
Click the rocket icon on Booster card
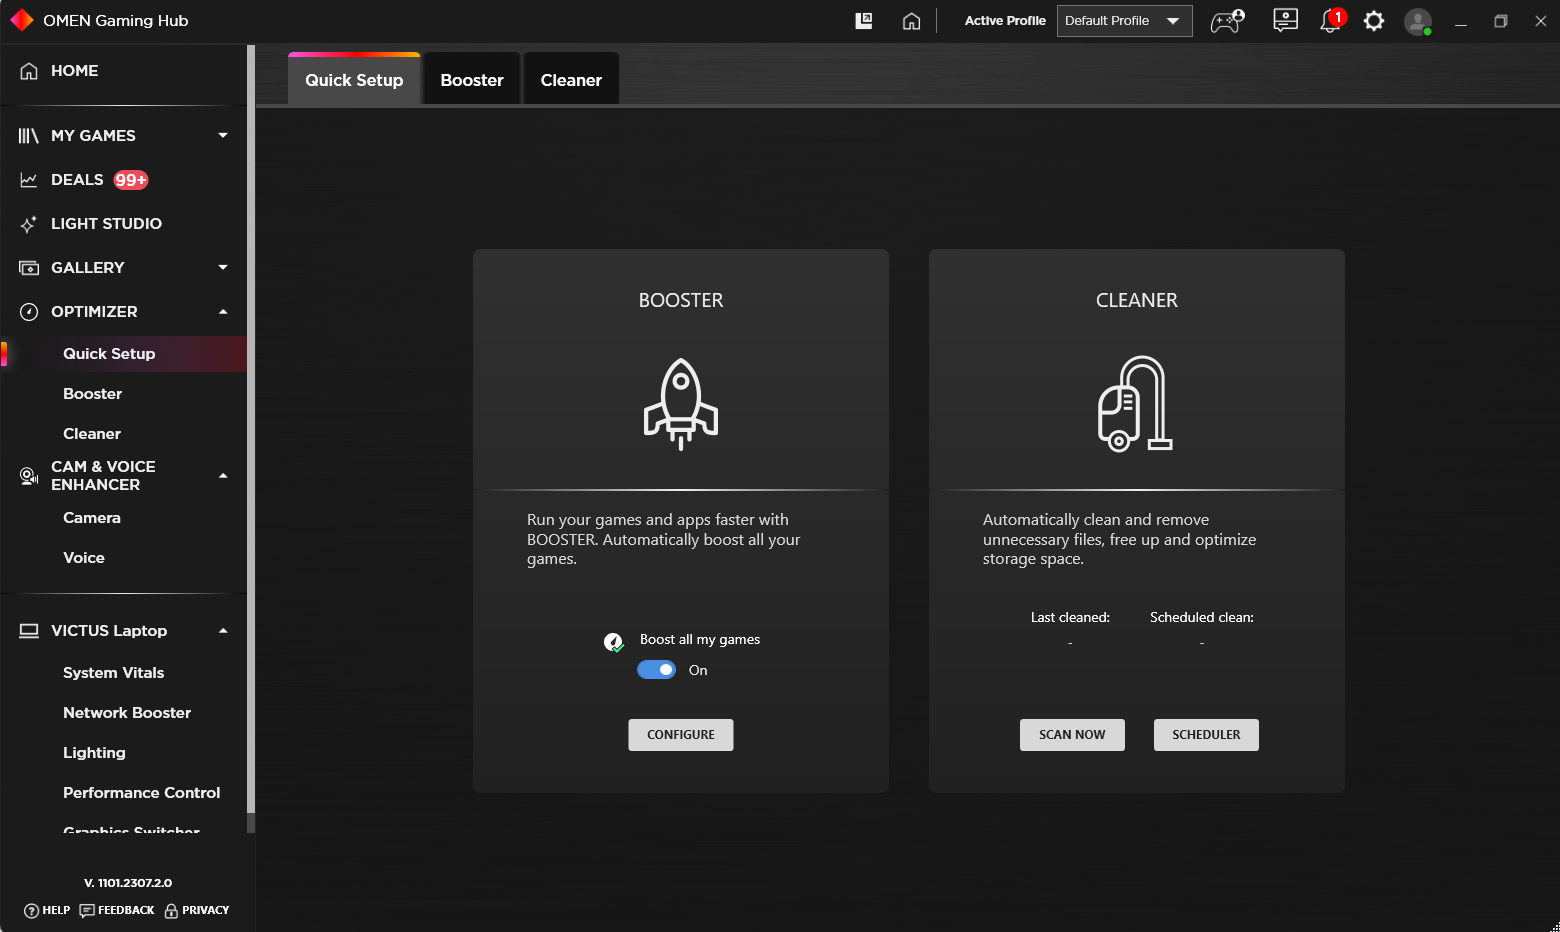681,404
